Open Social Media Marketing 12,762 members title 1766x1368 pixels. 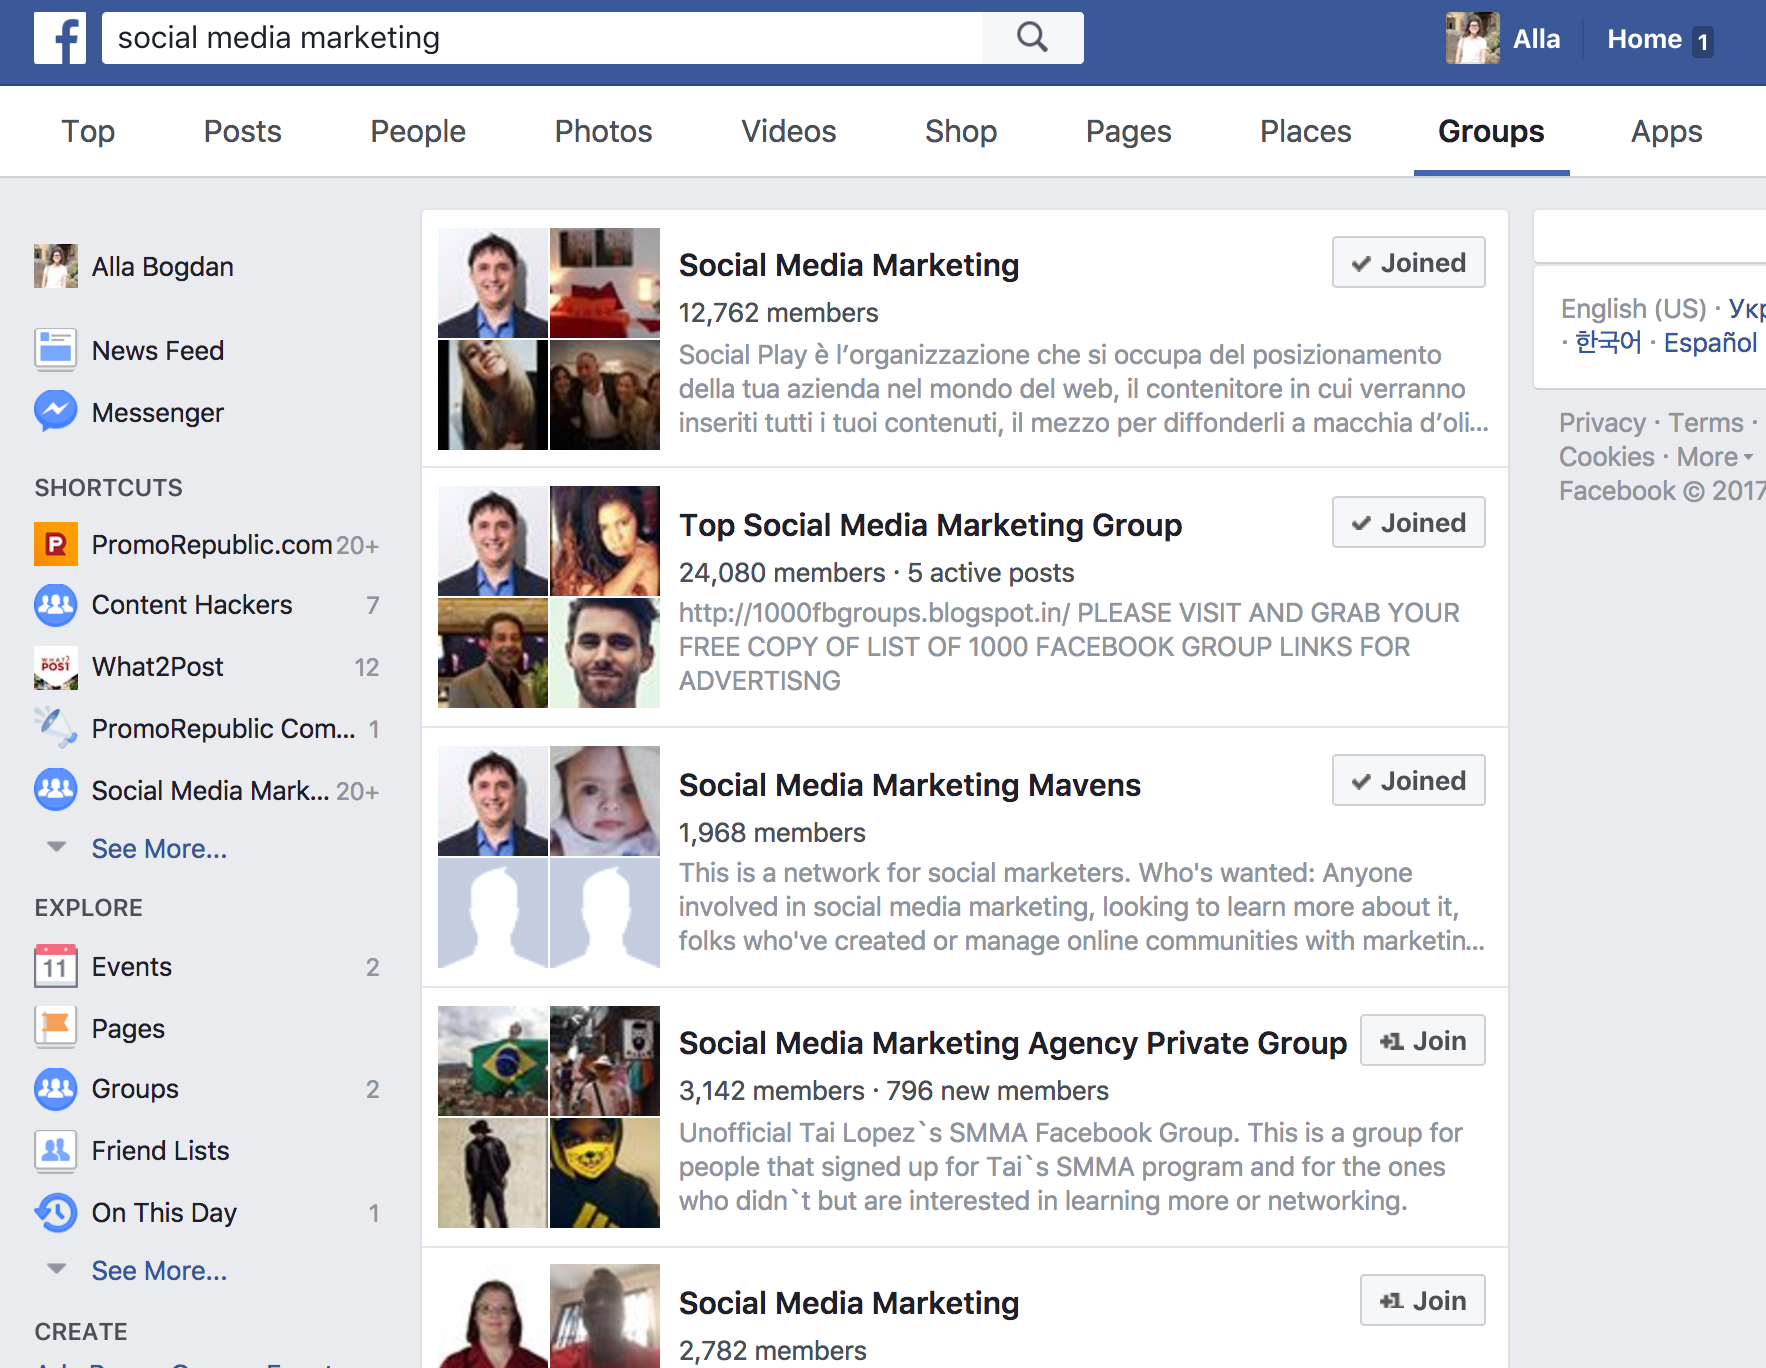point(849,264)
